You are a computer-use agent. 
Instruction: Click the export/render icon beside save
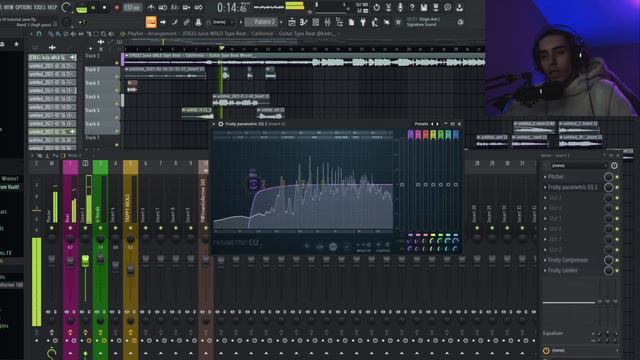pyautogui.click(x=436, y=7)
